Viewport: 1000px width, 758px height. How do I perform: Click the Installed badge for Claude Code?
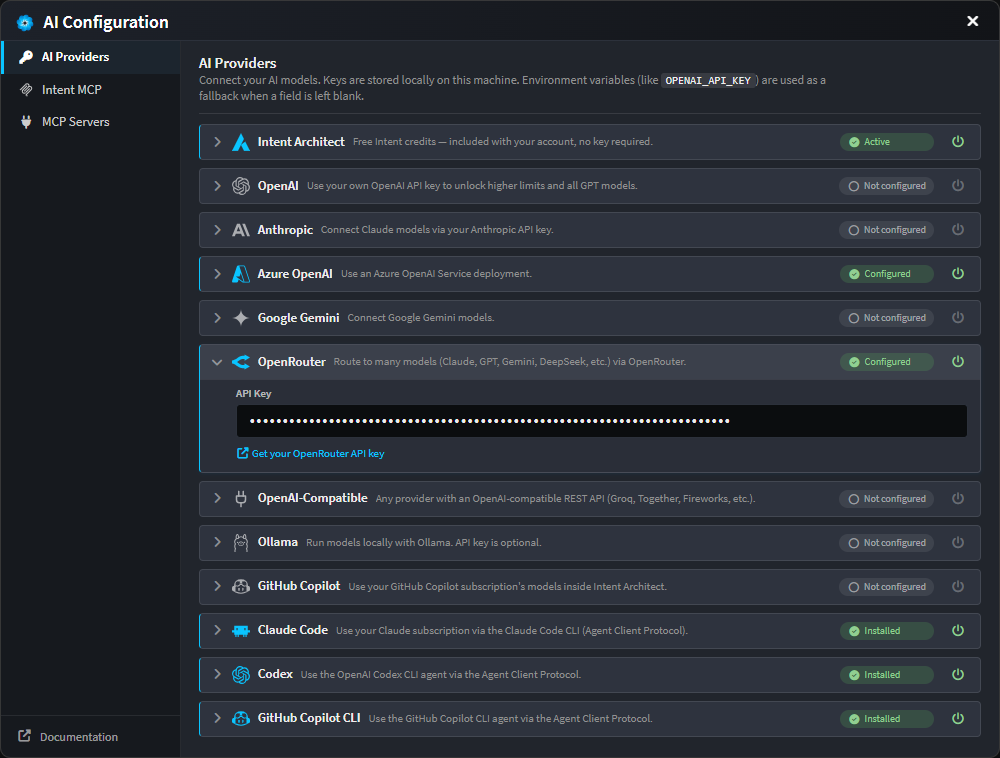[886, 630]
